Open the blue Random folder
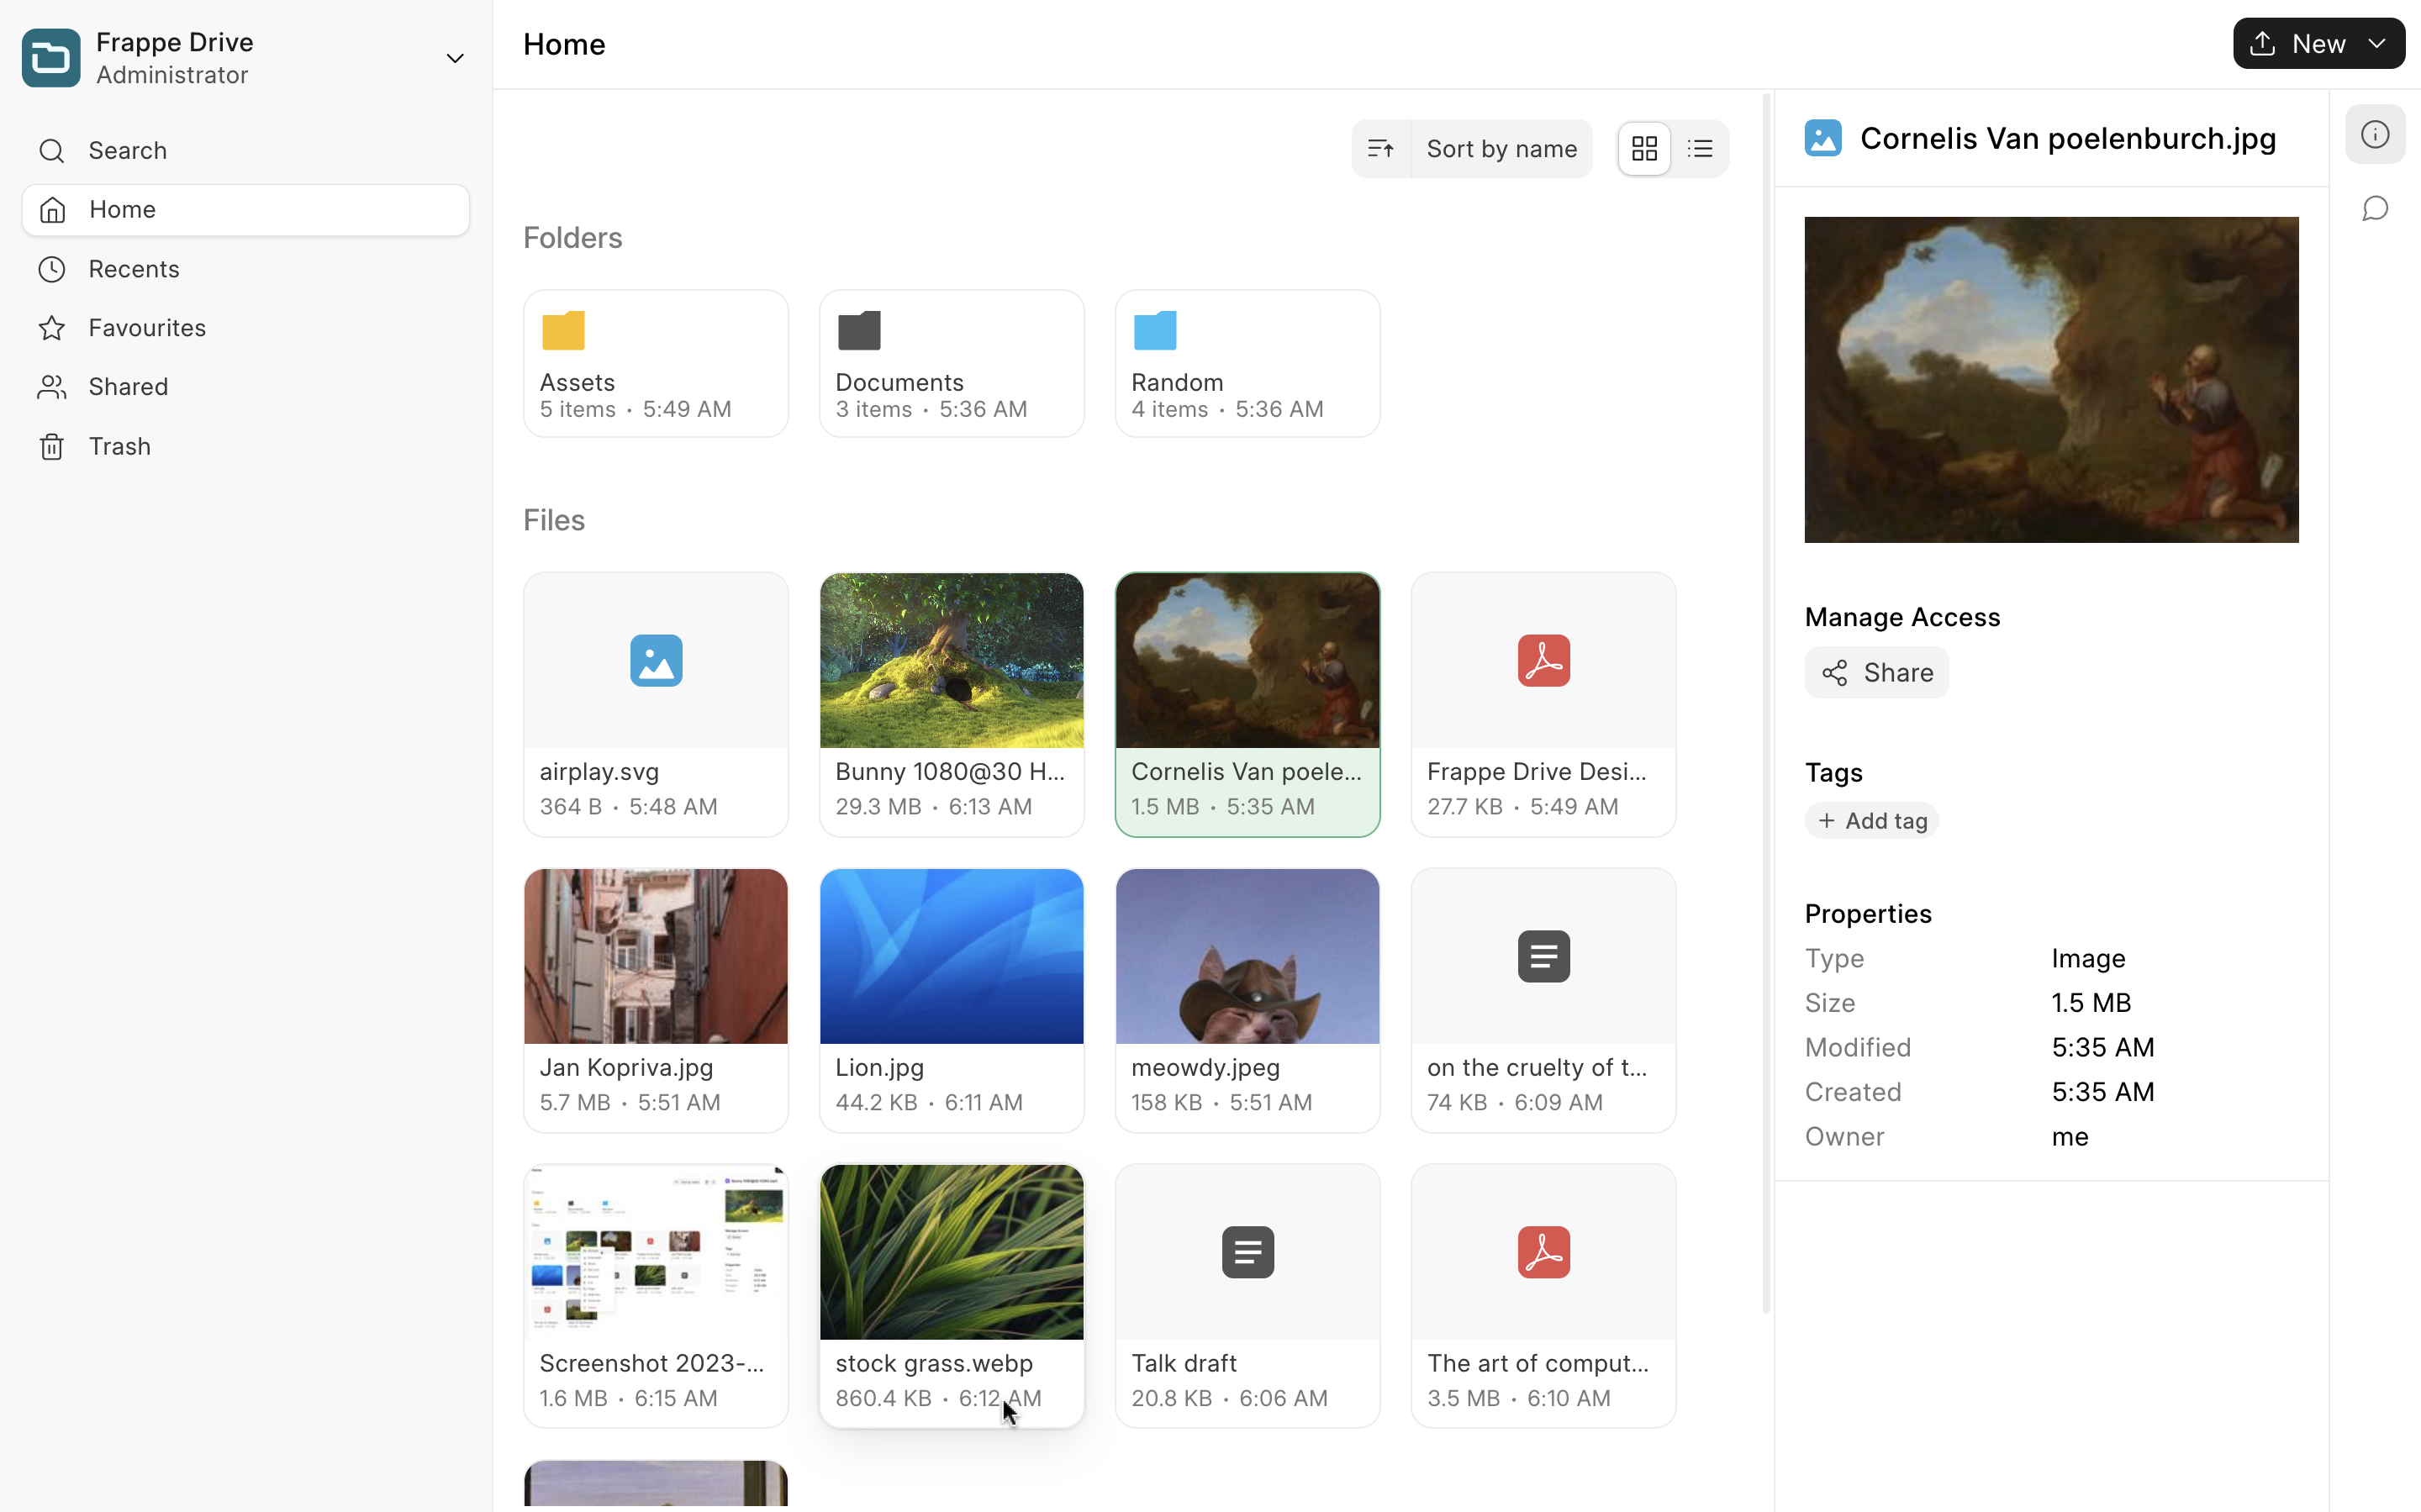 (1246, 363)
